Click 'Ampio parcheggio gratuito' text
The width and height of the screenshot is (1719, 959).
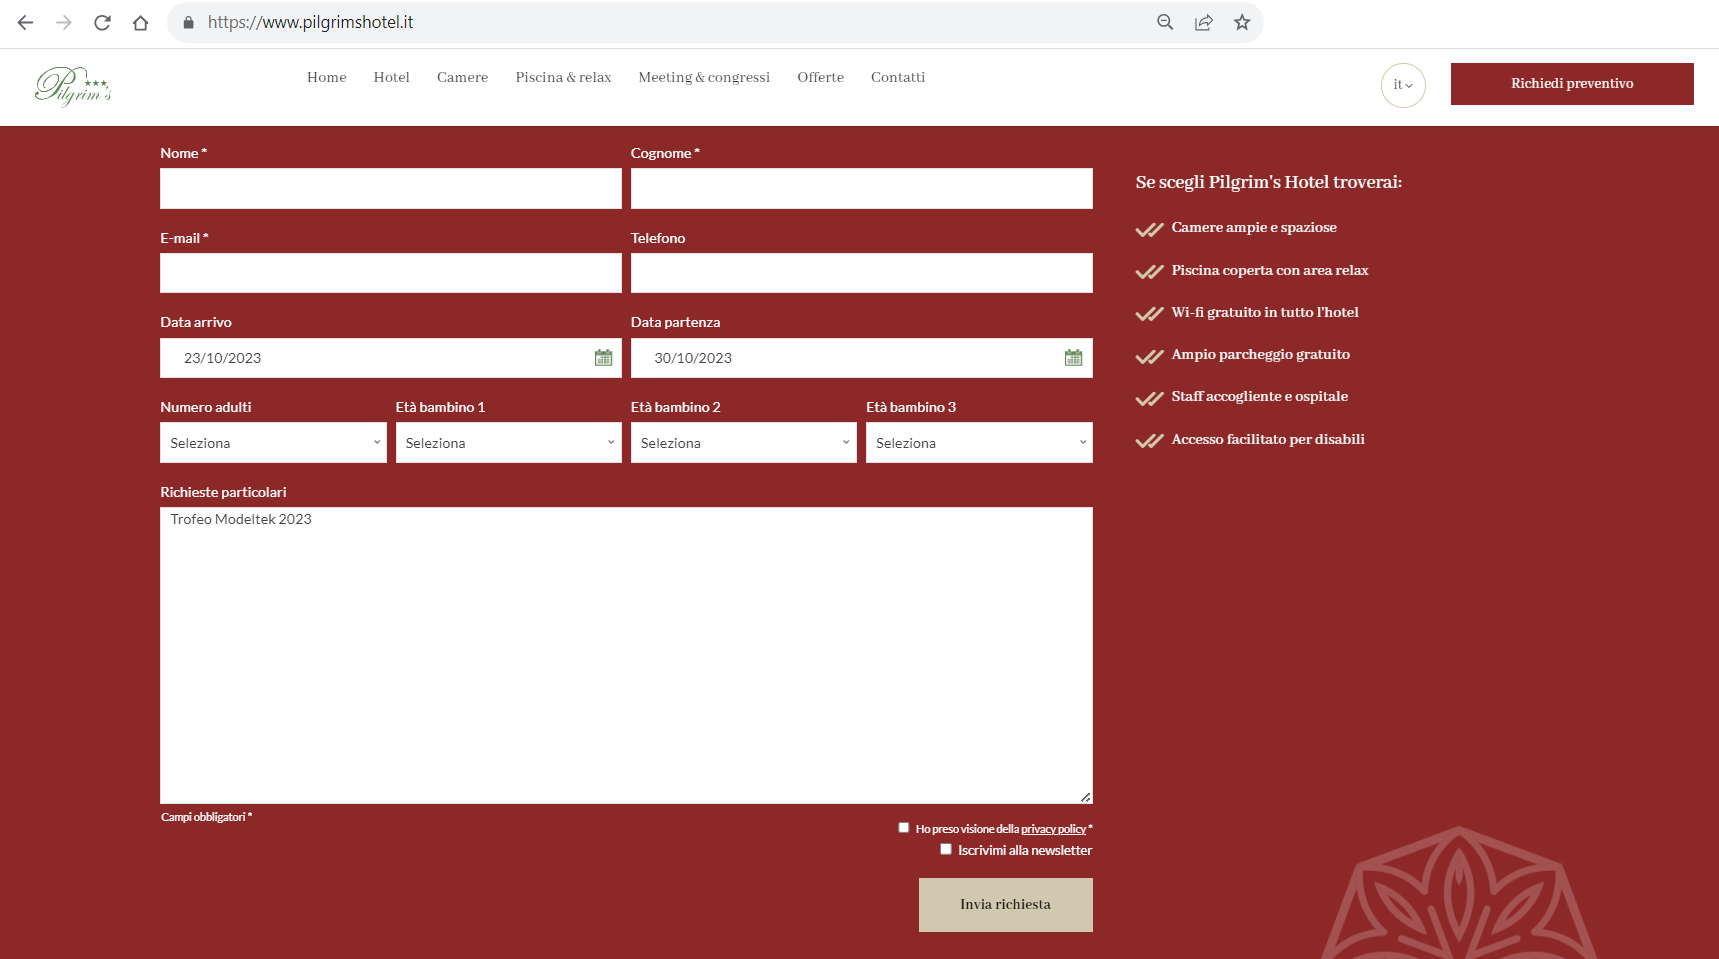pos(1261,355)
